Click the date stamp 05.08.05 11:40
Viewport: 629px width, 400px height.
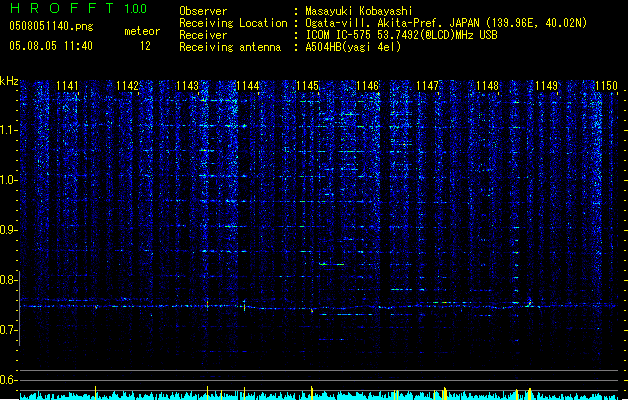pos(51,46)
